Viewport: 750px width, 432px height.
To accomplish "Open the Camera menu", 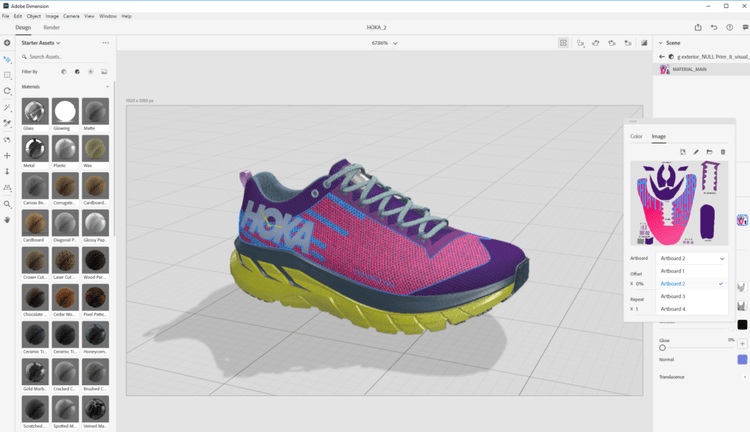I will (x=71, y=16).
